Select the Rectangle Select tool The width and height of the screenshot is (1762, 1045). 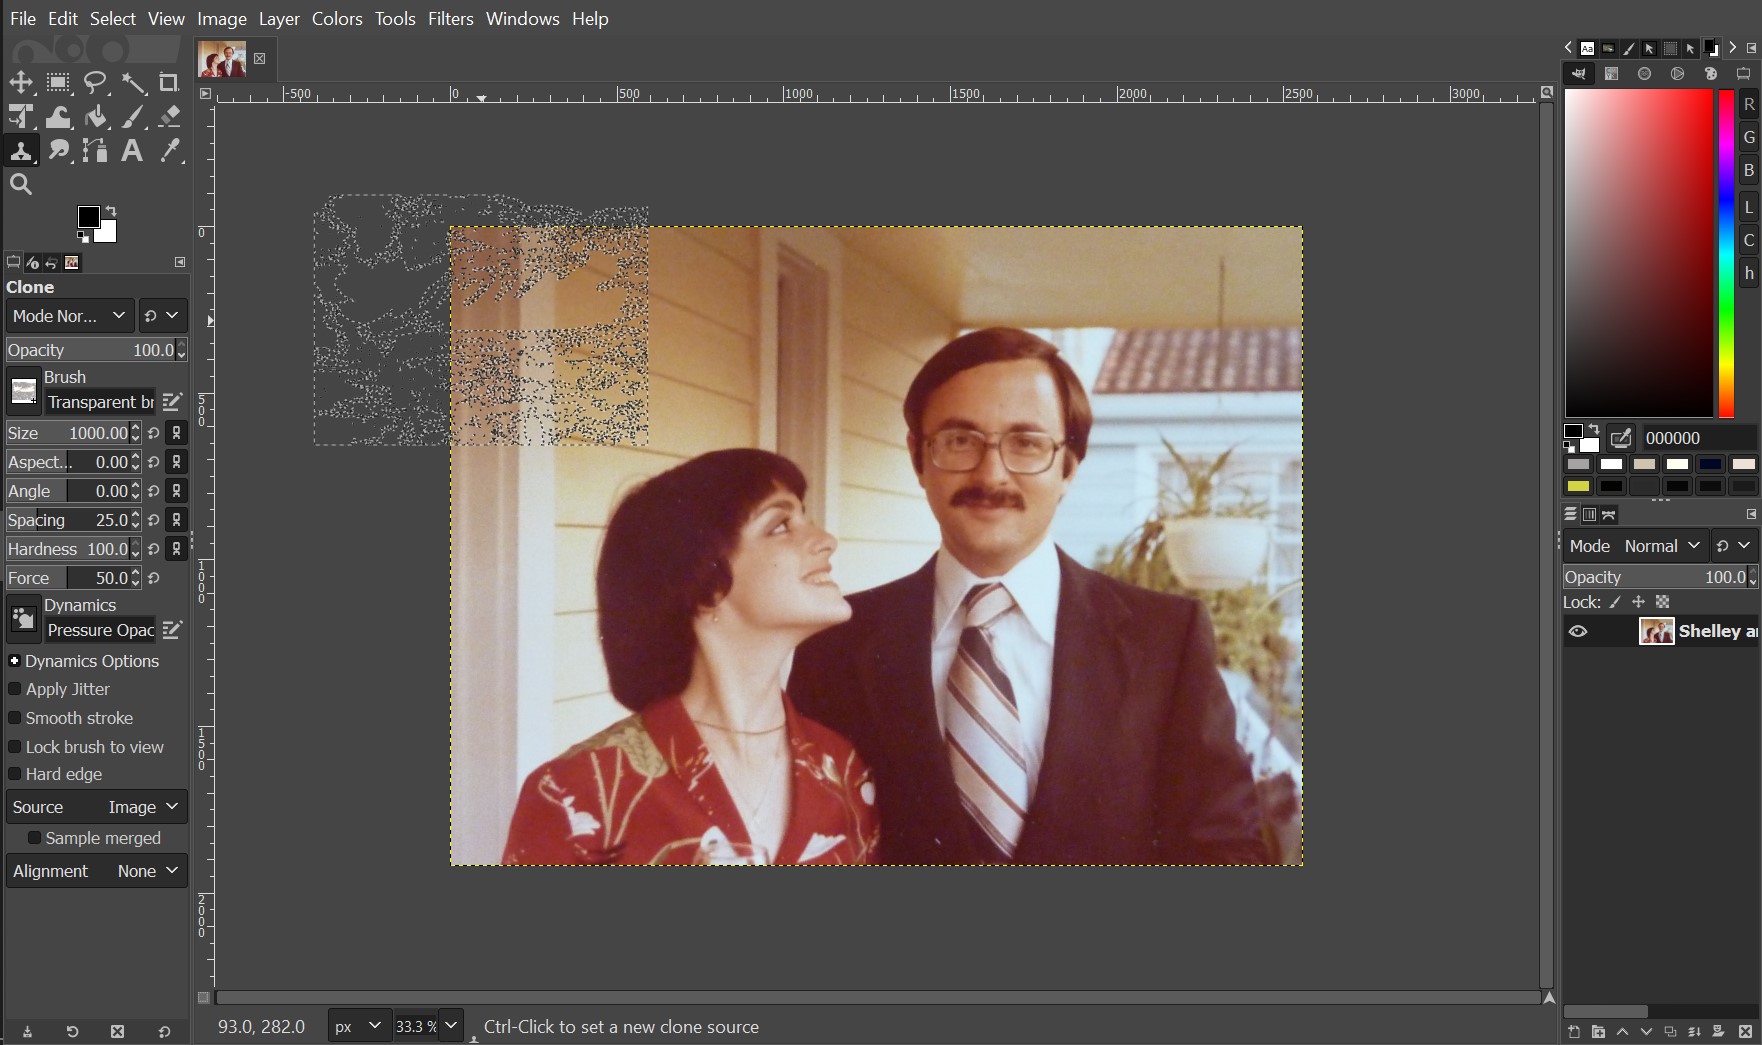click(58, 83)
